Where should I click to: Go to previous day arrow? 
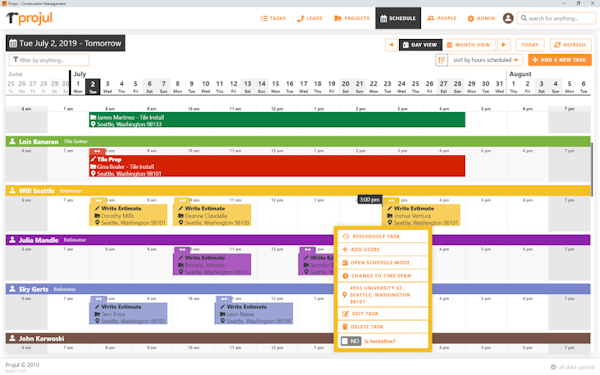pos(391,45)
